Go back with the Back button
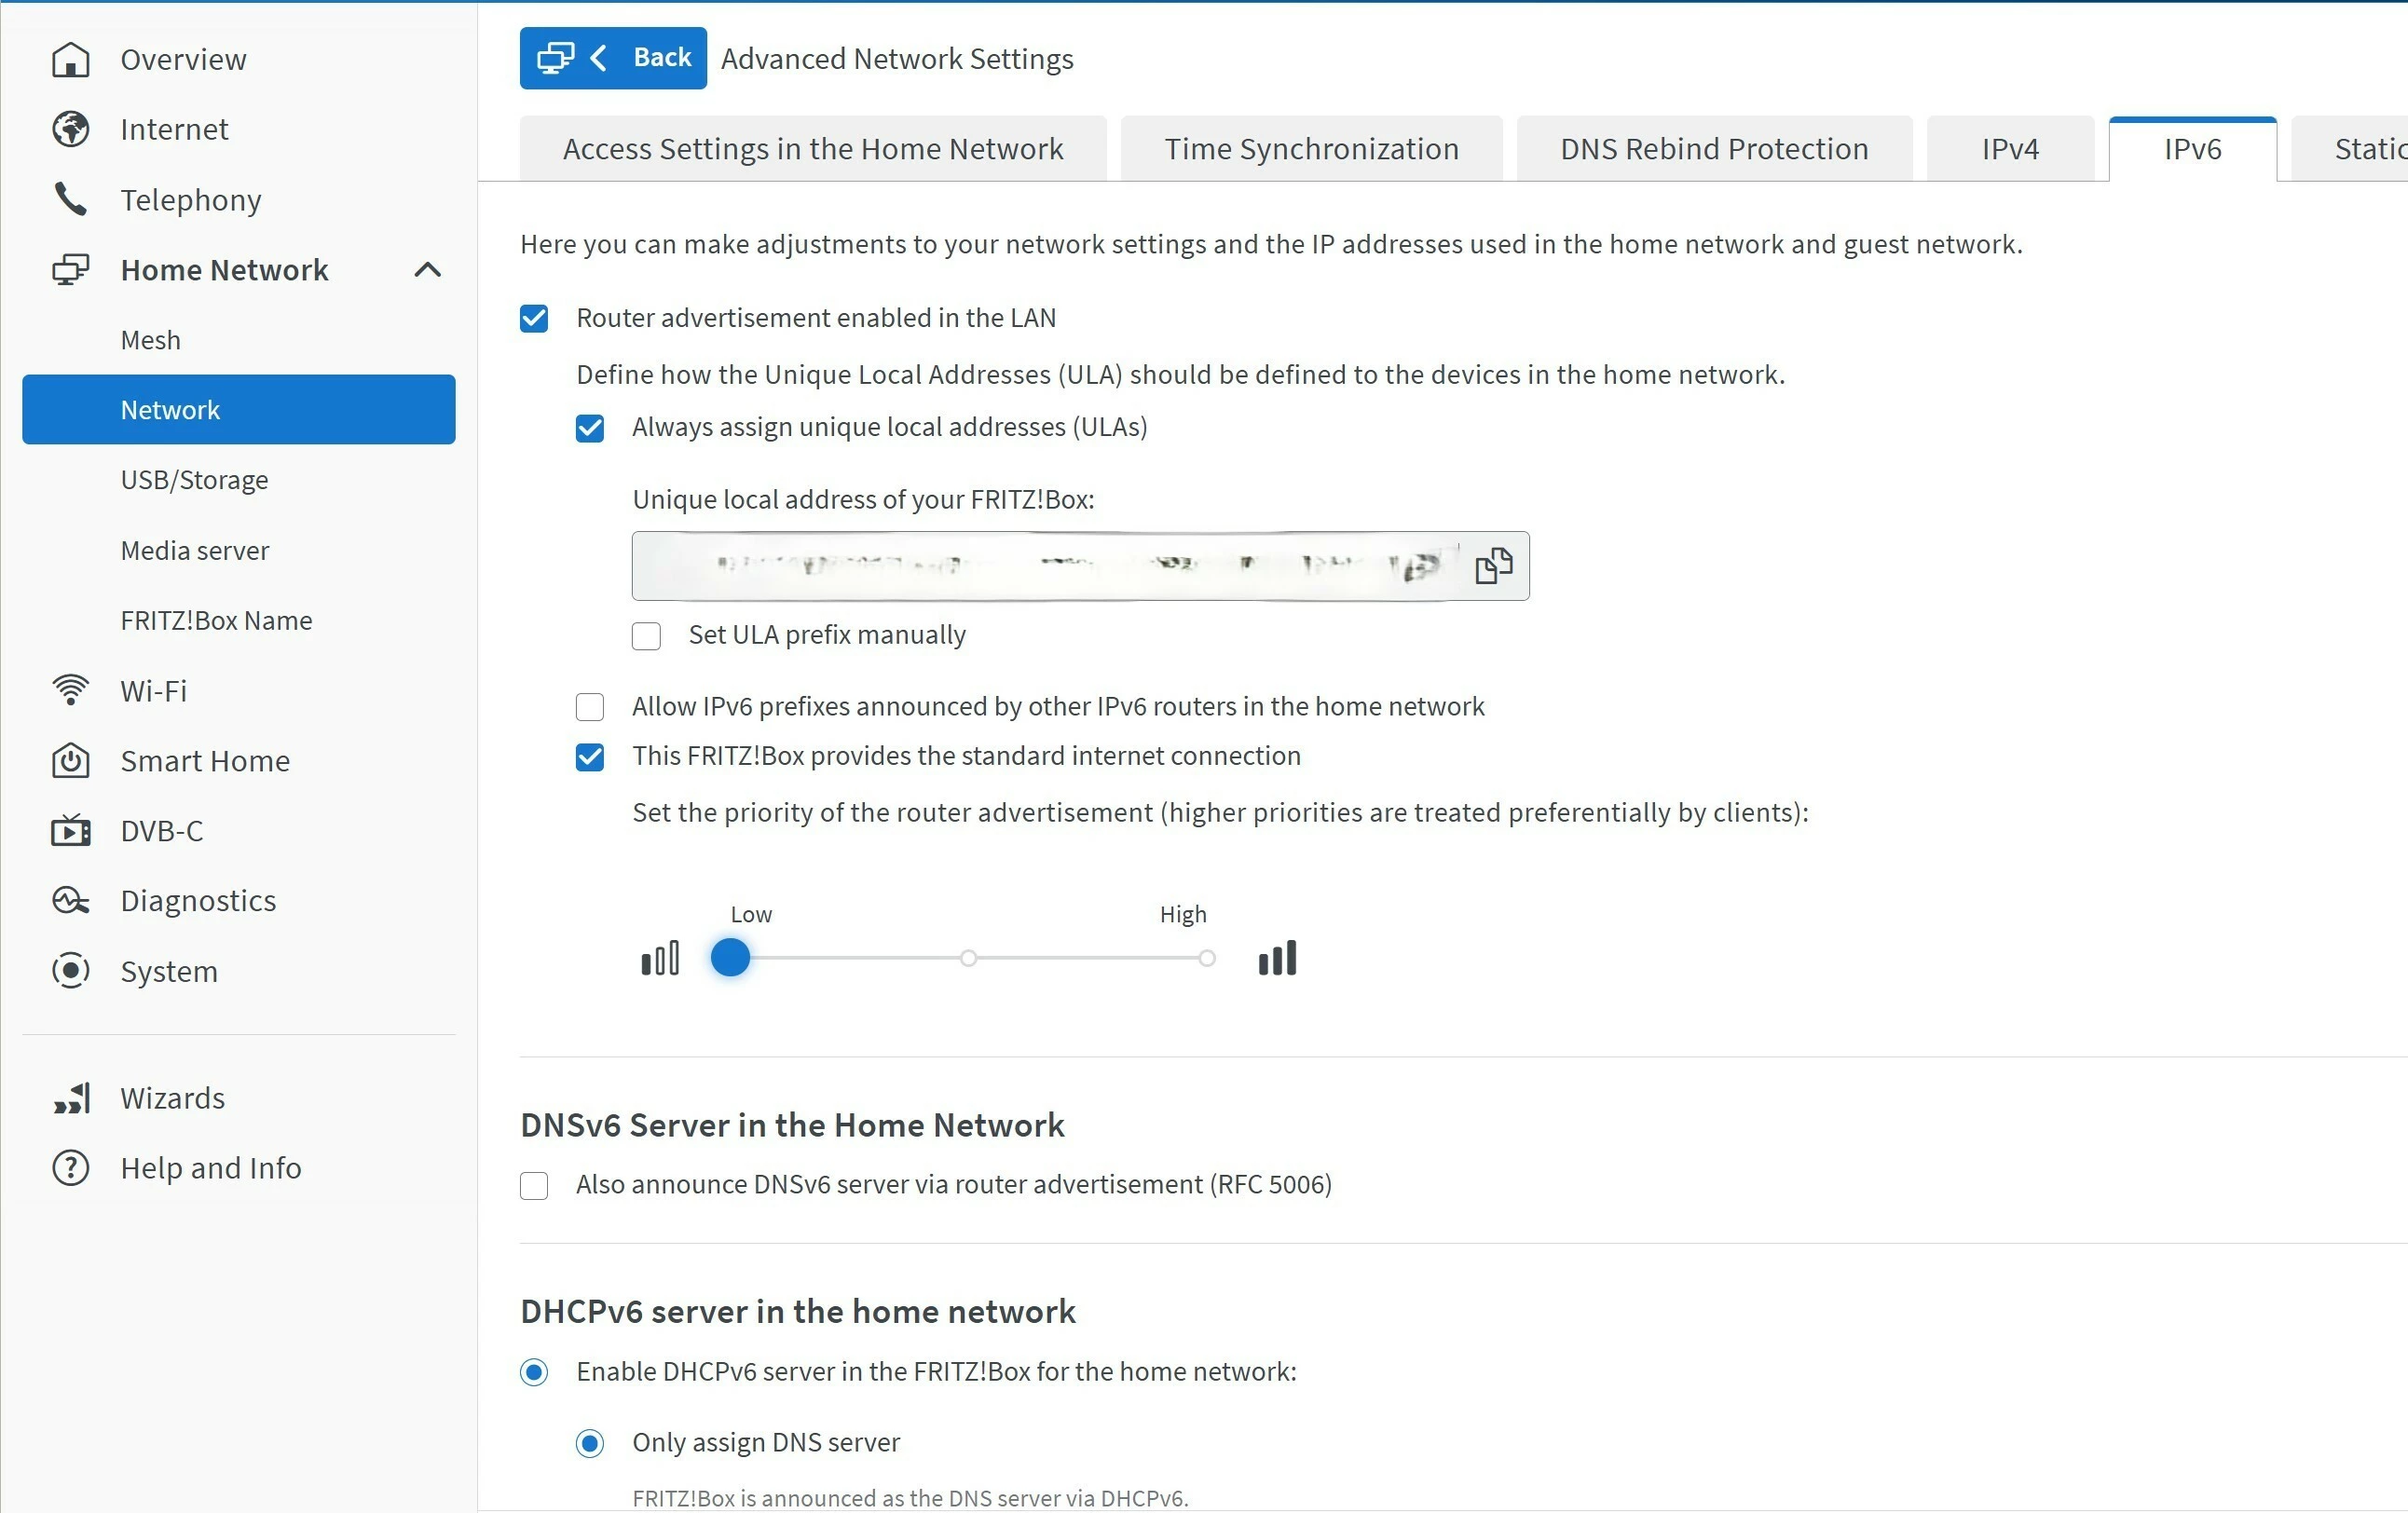The width and height of the screenshot is (2408, 1513). click(613, 58)
